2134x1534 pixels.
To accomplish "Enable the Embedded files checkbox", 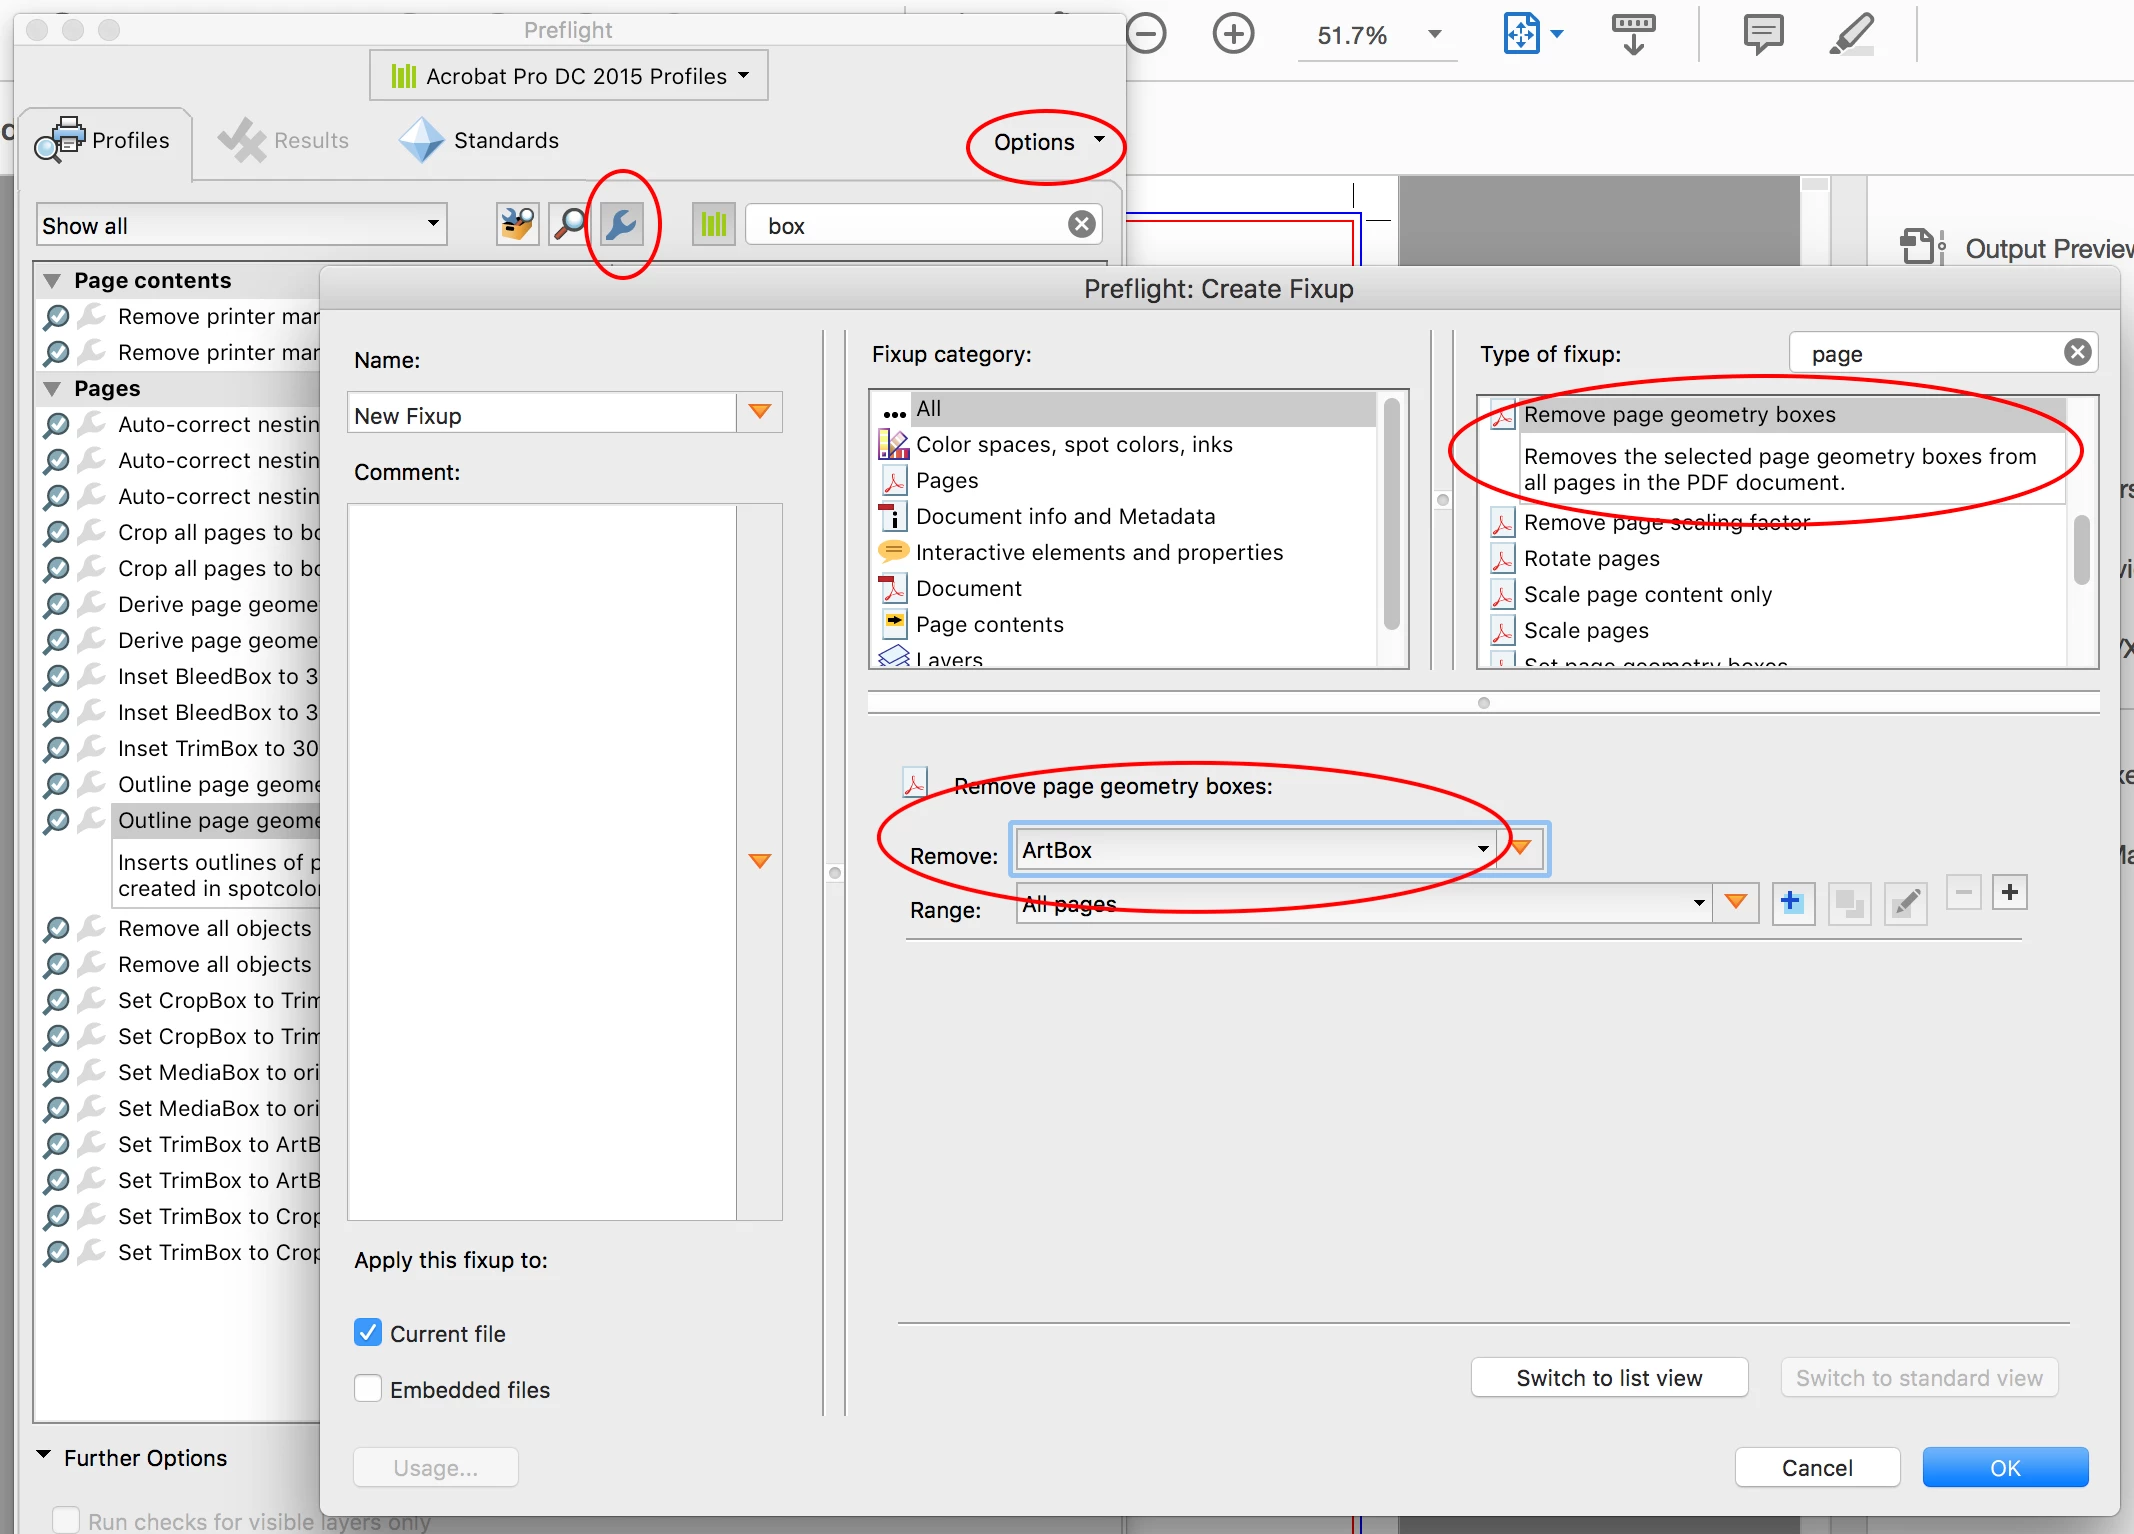I will tap(368, 1388).
